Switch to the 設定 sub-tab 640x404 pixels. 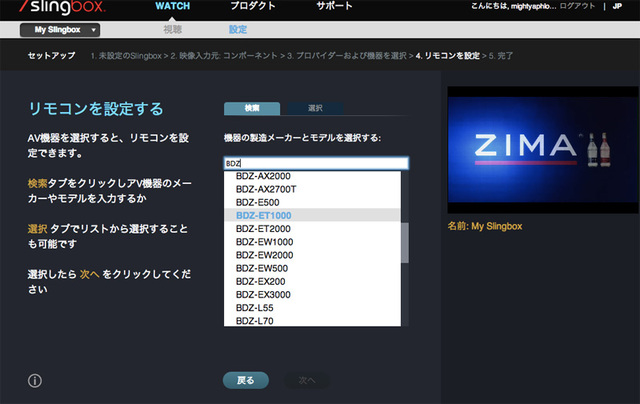238,29
